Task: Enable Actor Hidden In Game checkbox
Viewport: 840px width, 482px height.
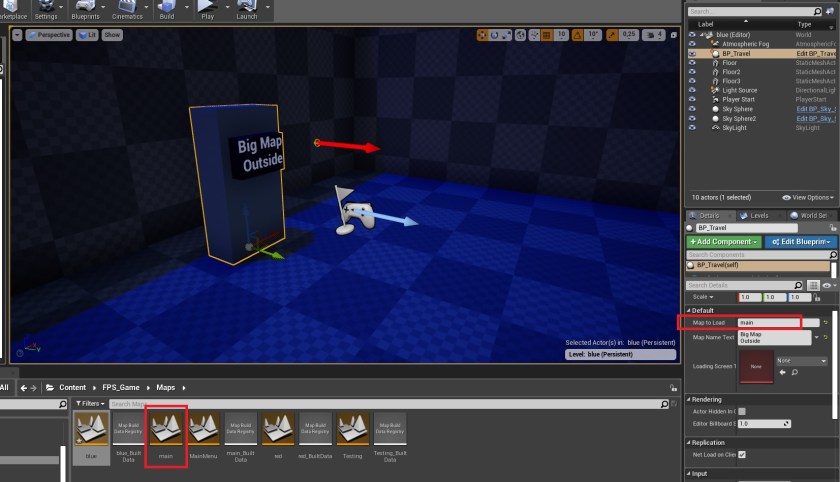Action: [x=741, y=411]
